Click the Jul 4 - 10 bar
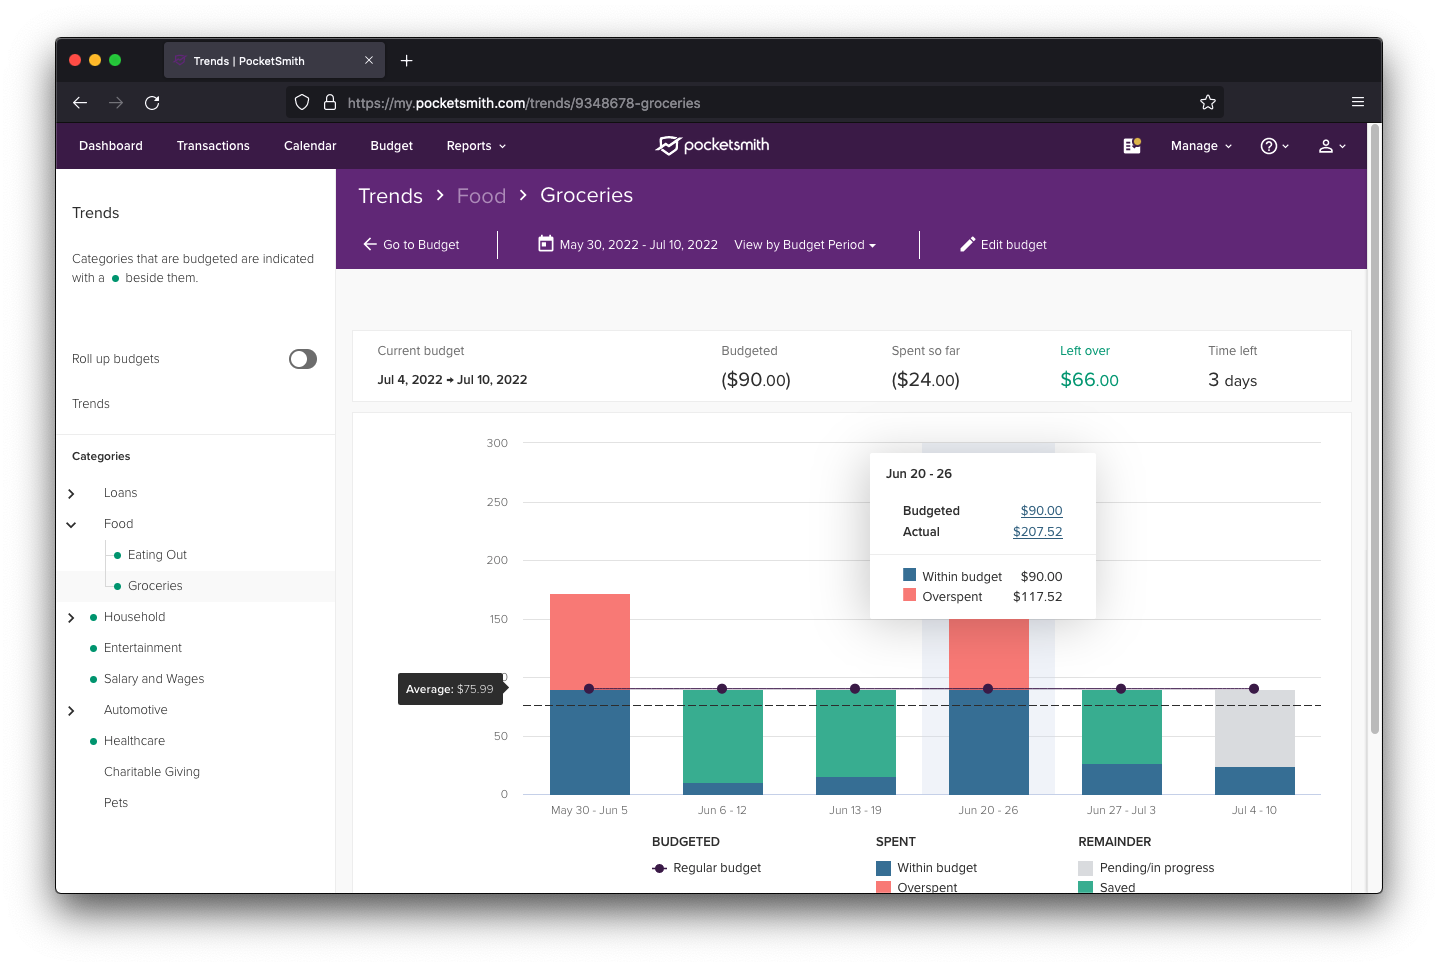 [1254, 741]
